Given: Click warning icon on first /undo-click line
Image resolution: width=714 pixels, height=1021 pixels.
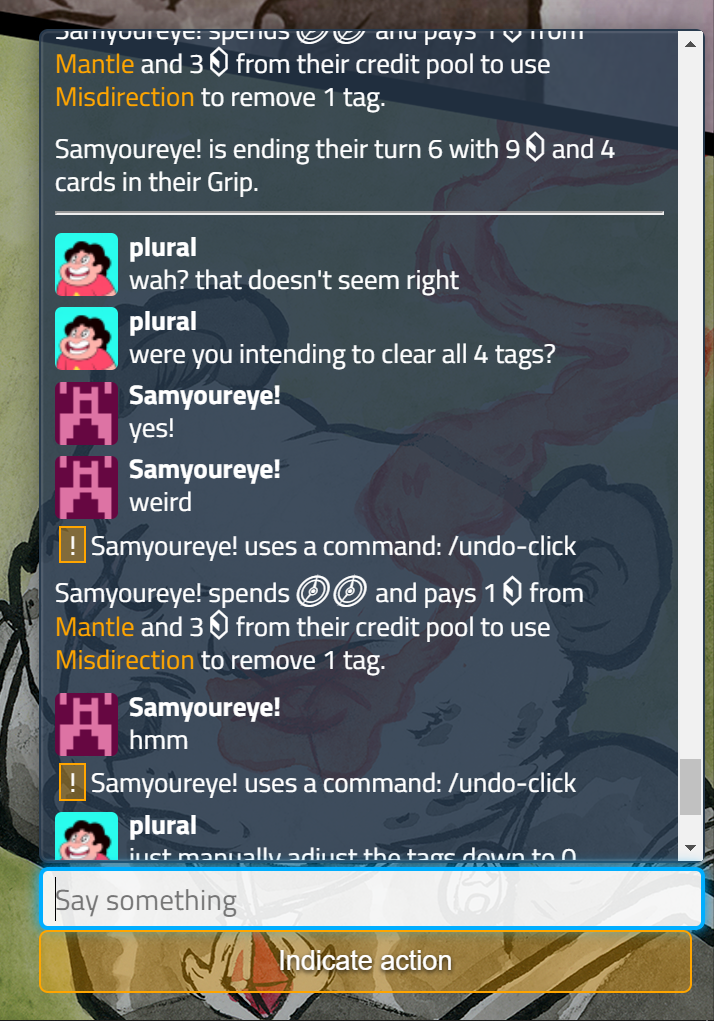Looking at the screenshot, I should [x=72, y=545].
